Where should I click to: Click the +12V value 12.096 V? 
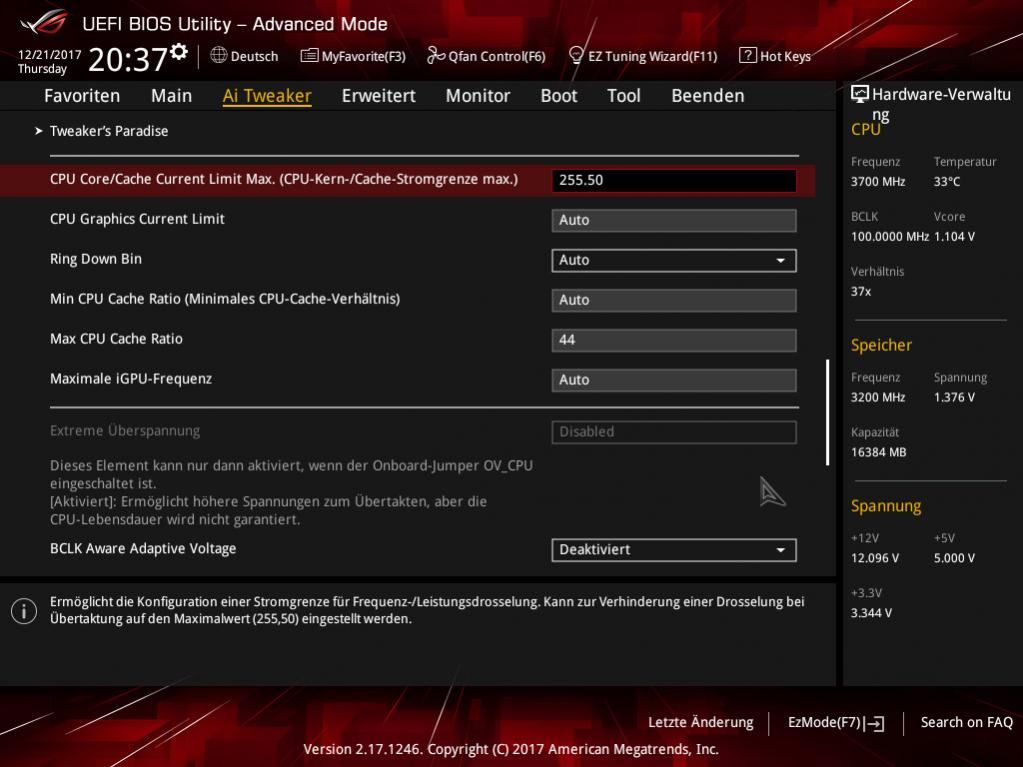(x=875, y=558)
